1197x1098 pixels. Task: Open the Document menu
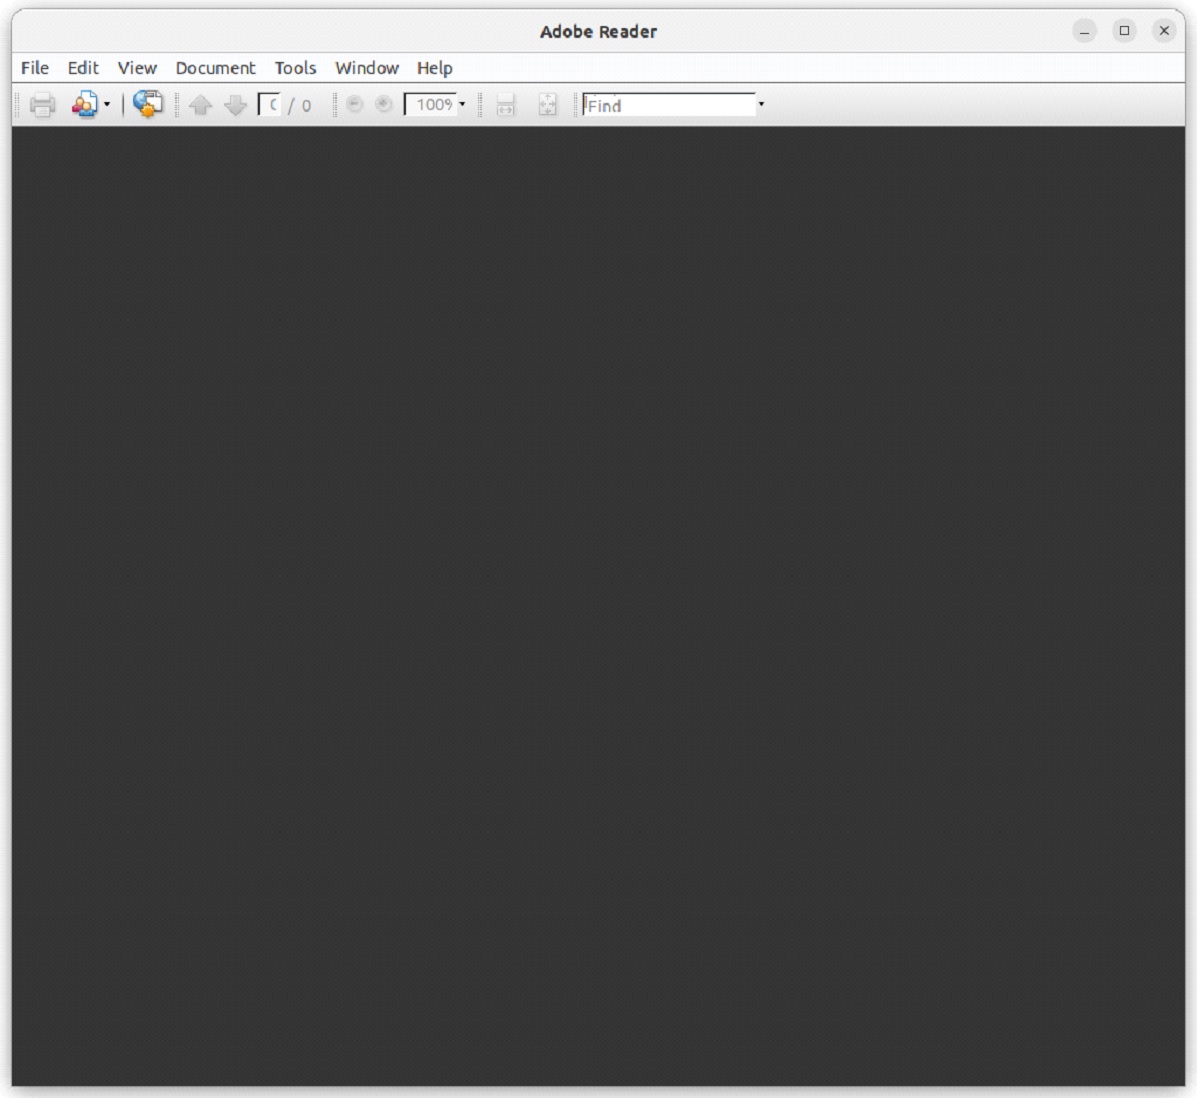click(213, 68)
